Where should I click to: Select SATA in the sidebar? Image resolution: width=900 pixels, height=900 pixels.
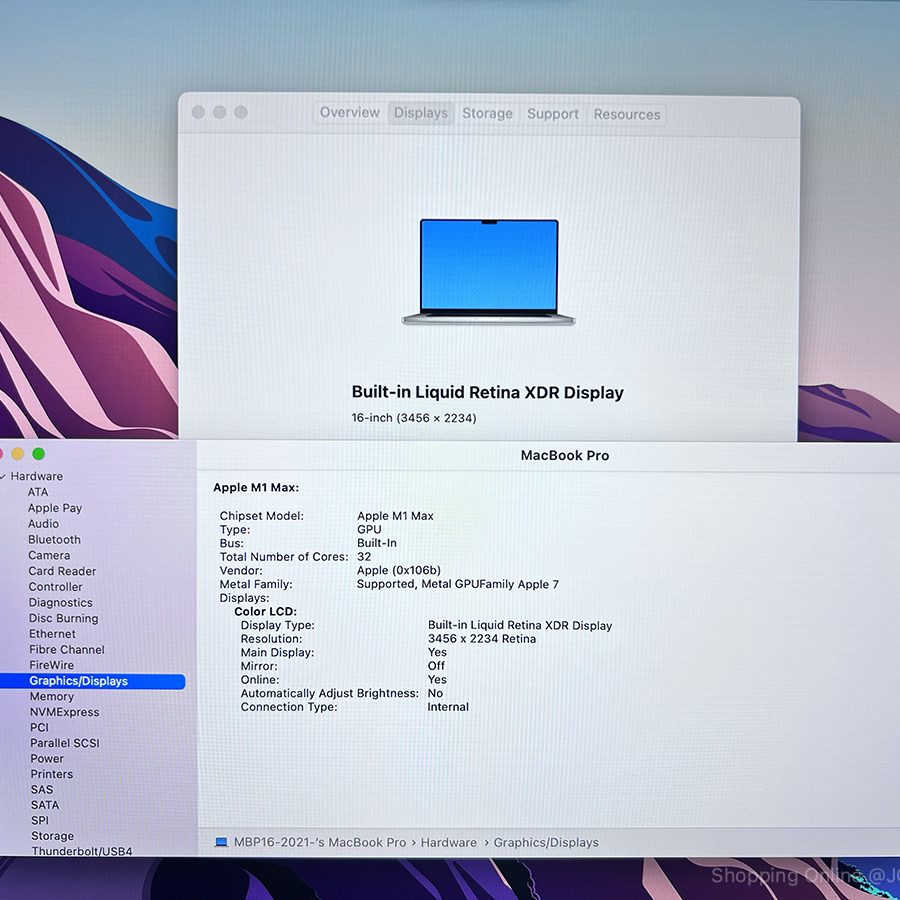click(45, 805)
